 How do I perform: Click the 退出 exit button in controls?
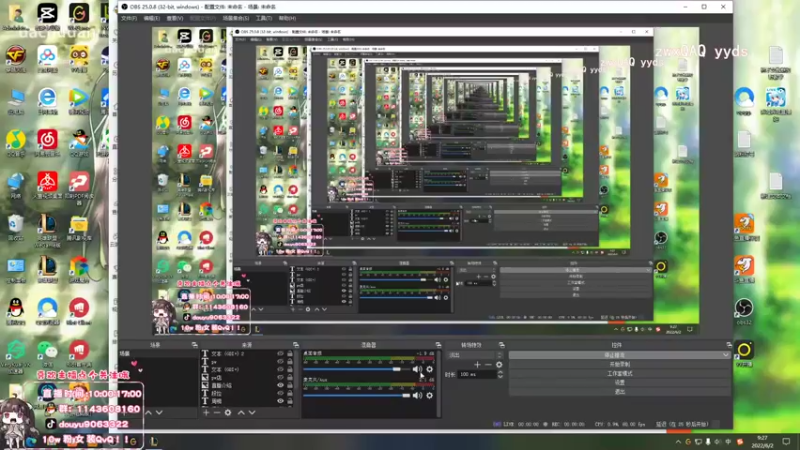coord(620,392)
